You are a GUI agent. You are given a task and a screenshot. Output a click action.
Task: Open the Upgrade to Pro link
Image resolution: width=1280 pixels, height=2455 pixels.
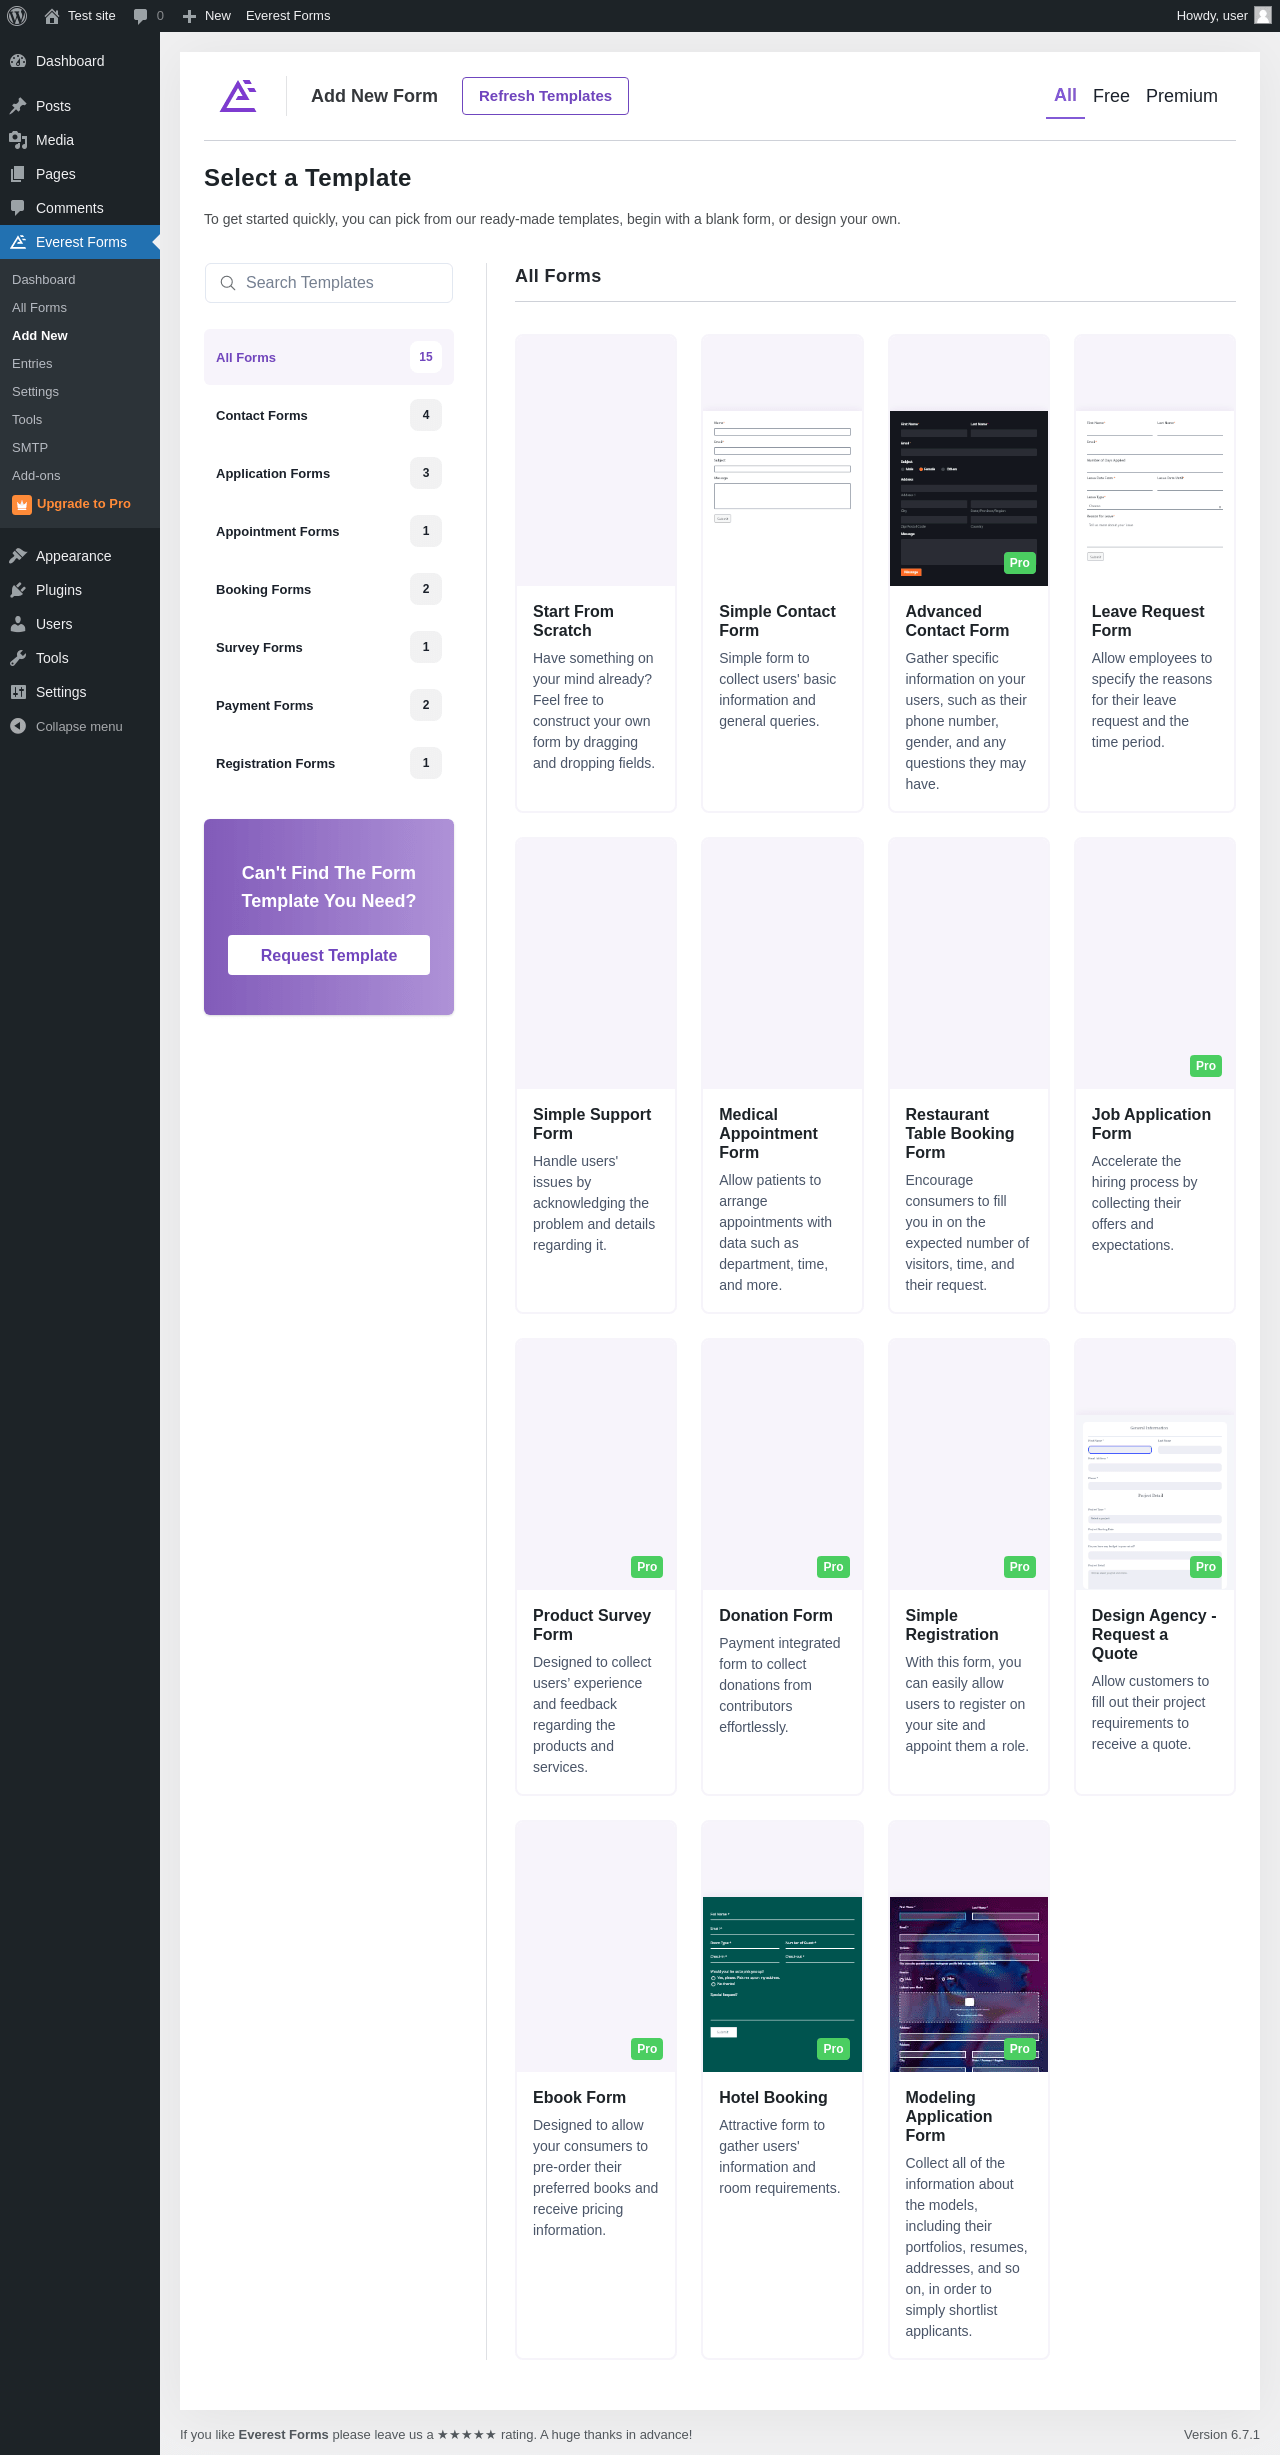pos(84,504)
